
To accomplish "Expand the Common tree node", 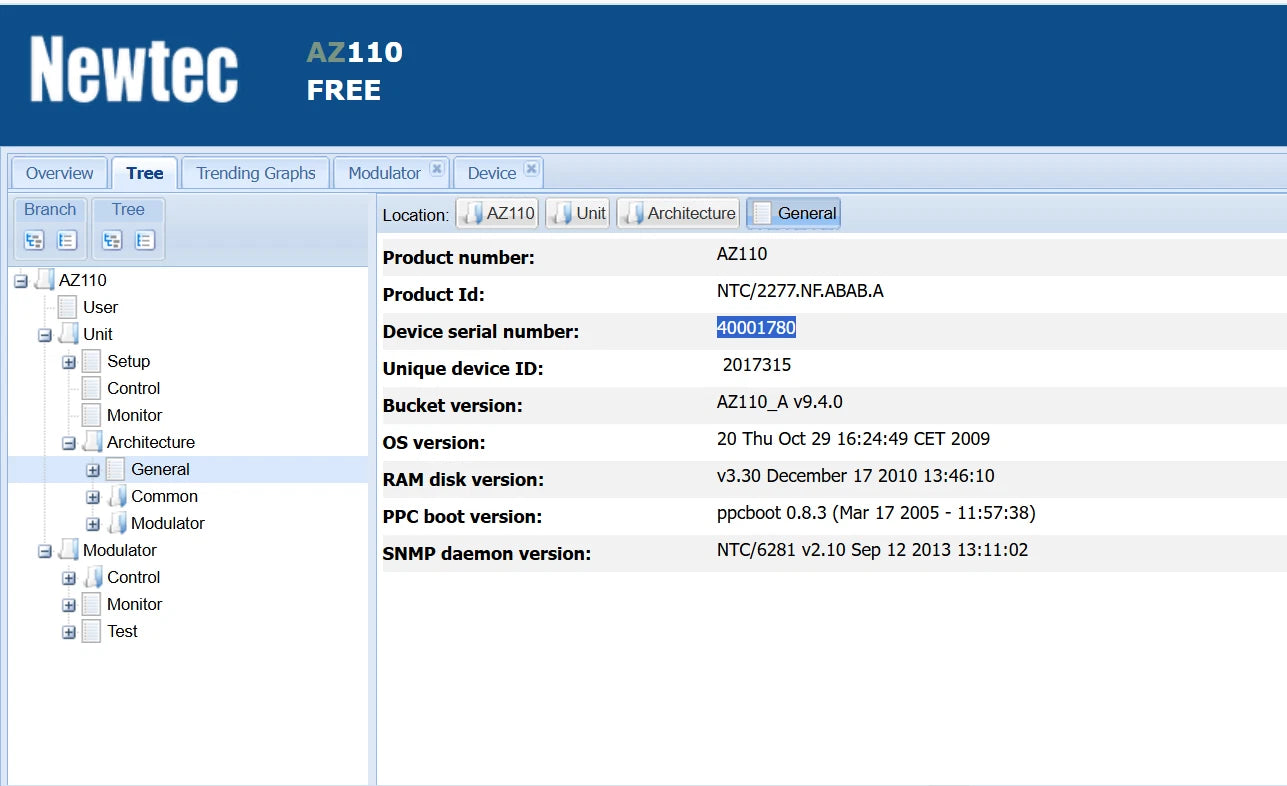I will (93, 497).
